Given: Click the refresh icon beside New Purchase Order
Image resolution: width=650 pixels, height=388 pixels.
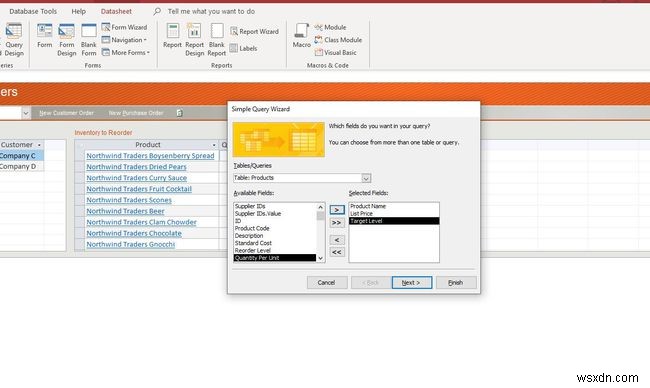Looking at the screenshot, I should 179,113.
